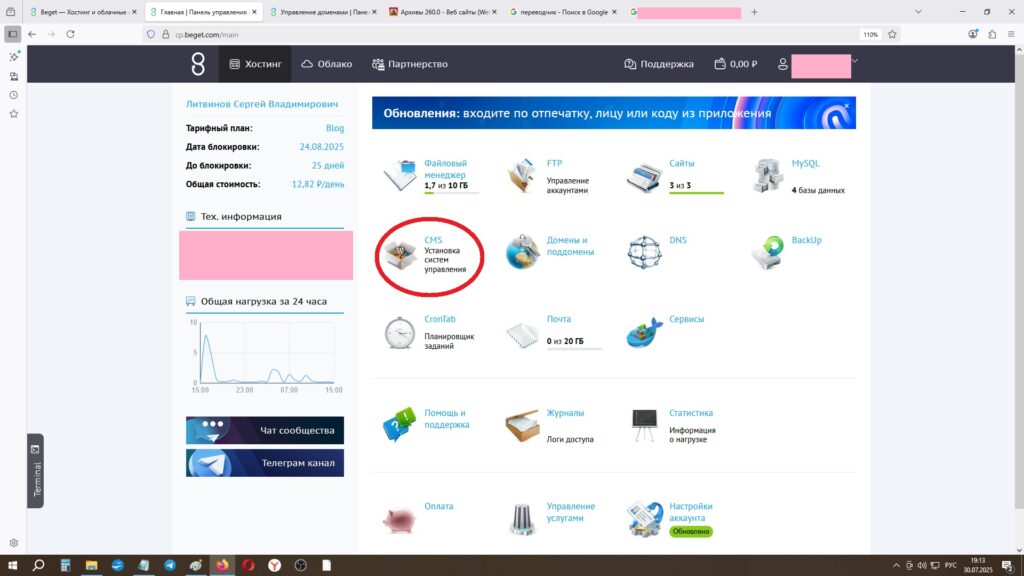Image resolution: width=1024 pixels, height=576 pixels.
Task: Open the DNS network globe icon
Action: click(644, 252)
